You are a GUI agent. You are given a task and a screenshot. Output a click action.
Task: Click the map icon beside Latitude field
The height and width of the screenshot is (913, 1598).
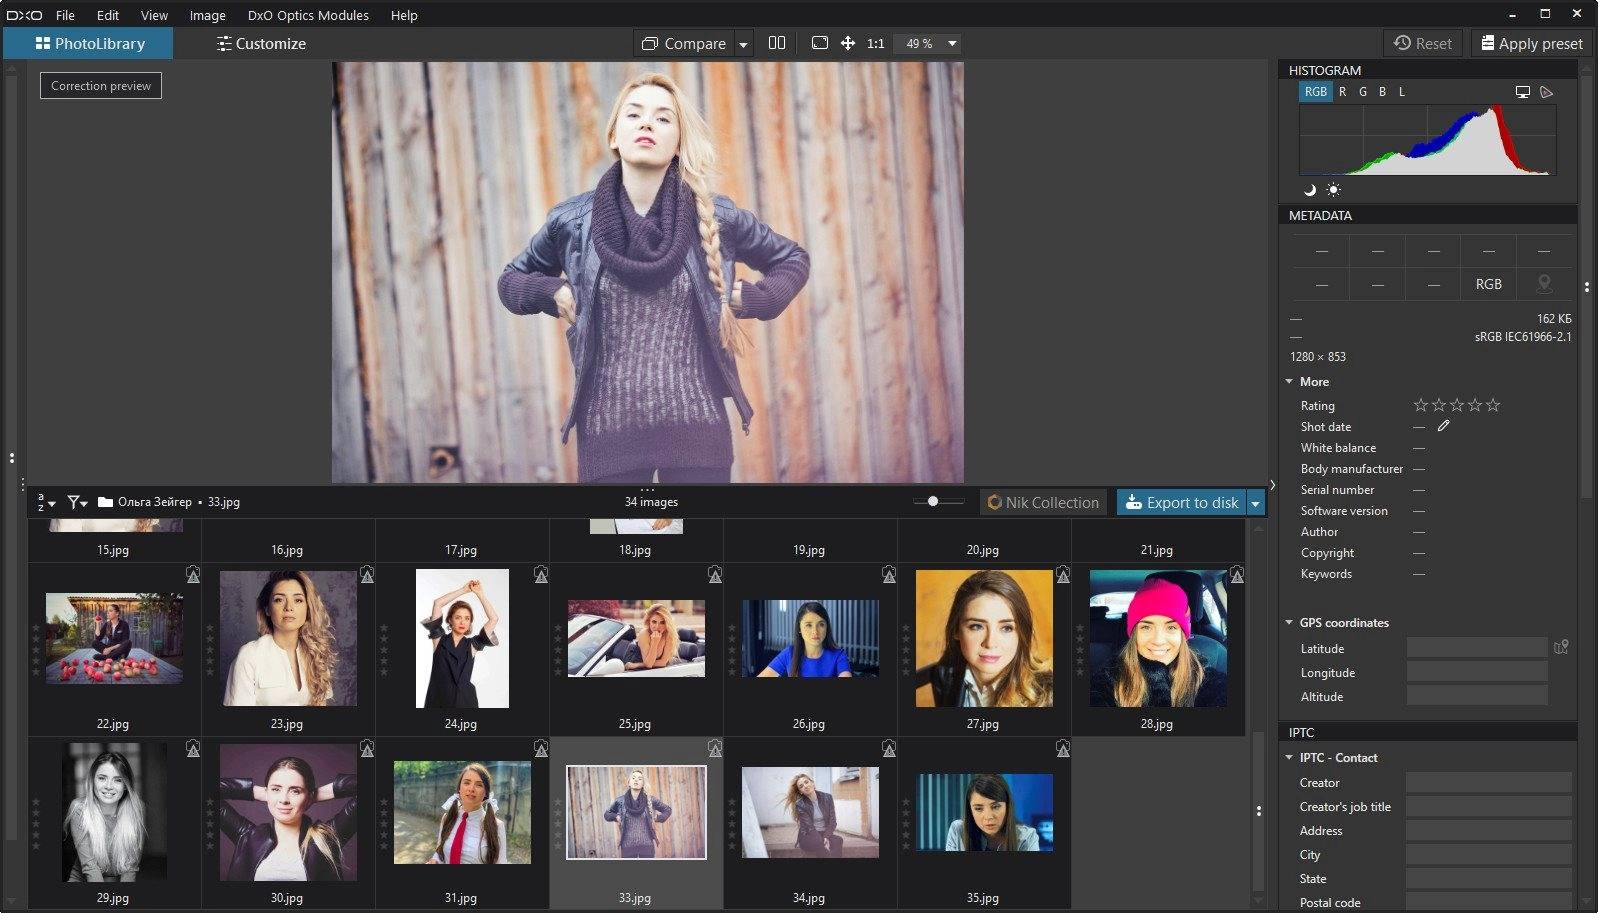[x=1561, y=648]
